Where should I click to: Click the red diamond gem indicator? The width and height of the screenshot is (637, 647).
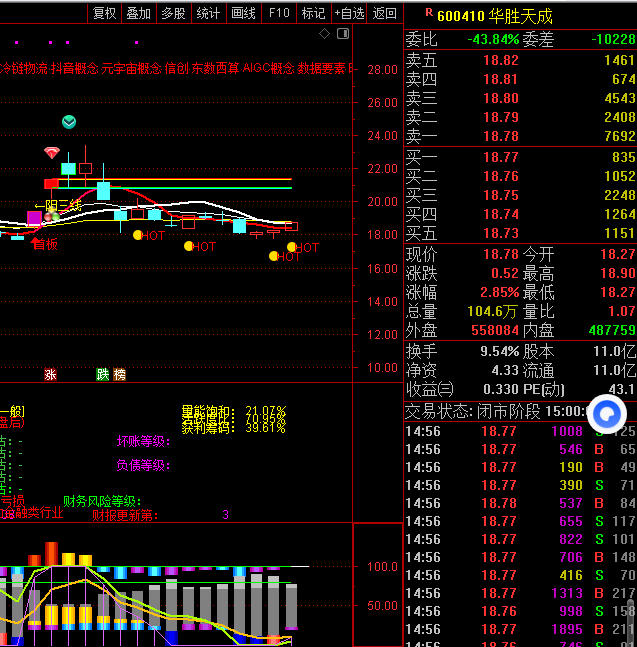click(x=52, y=153)
